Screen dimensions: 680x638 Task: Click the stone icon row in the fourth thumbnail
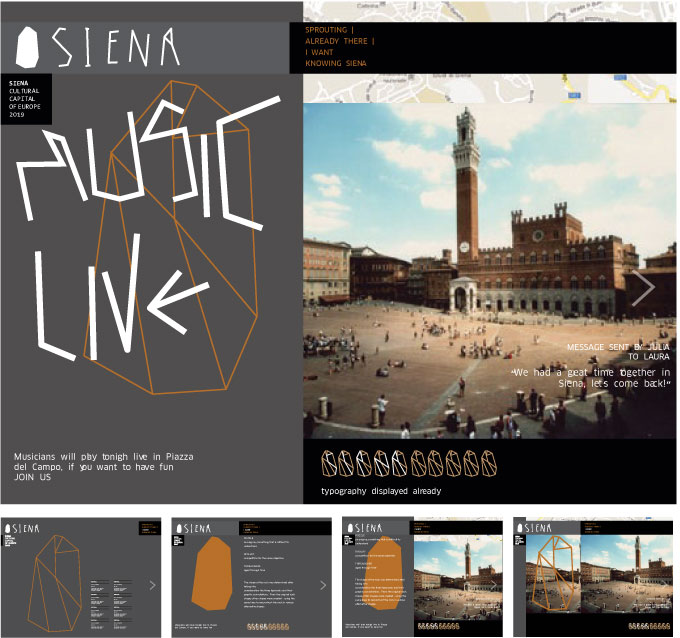click(649, 625)
